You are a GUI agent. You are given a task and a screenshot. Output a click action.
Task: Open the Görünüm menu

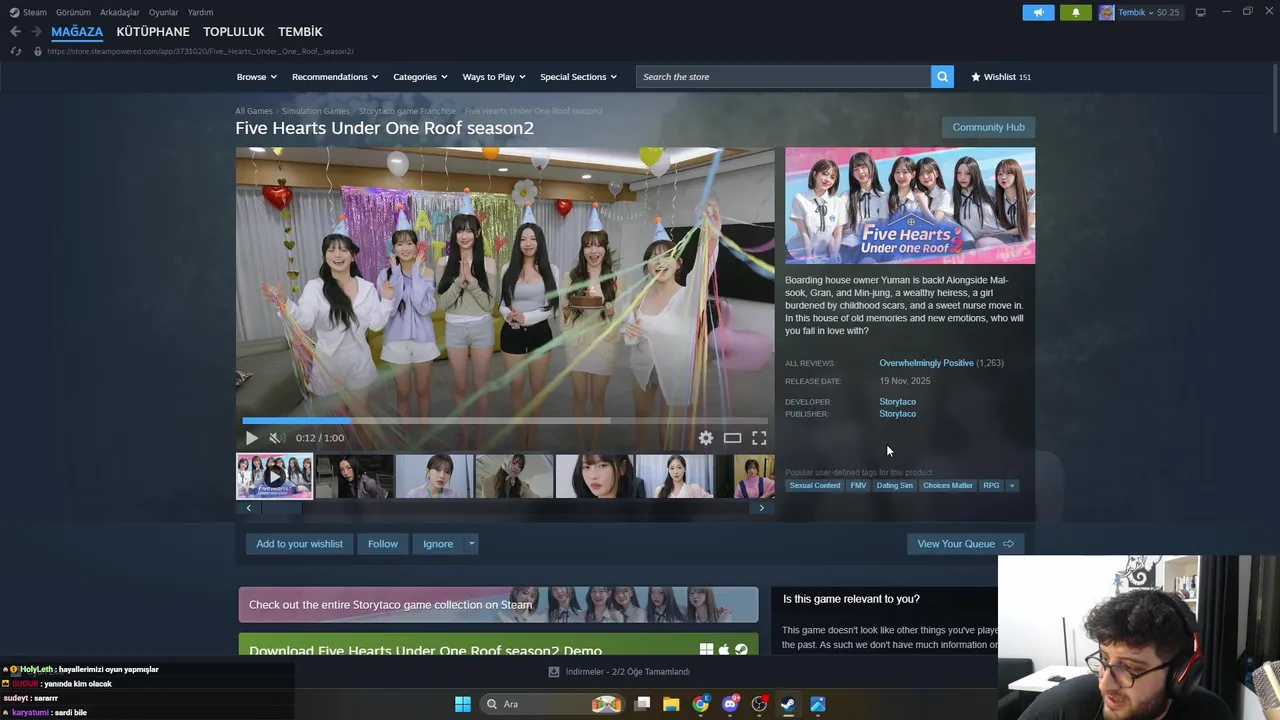pyautogui.click(x=73, y=12)
